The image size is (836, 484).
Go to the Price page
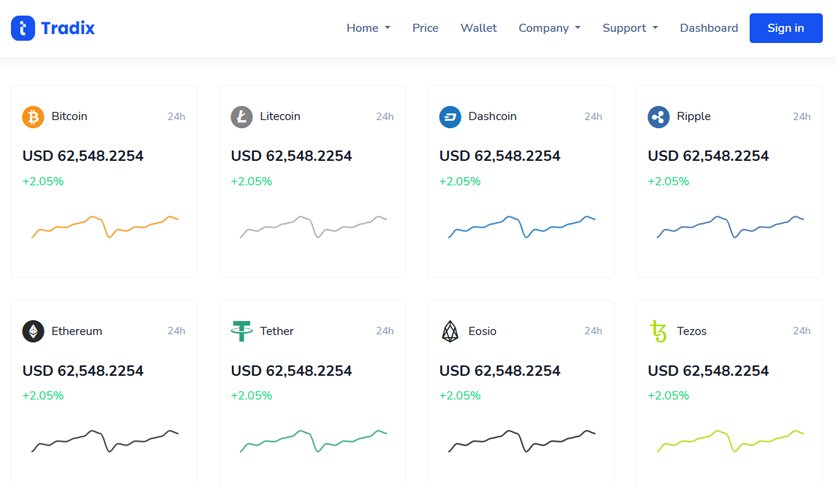425,28
